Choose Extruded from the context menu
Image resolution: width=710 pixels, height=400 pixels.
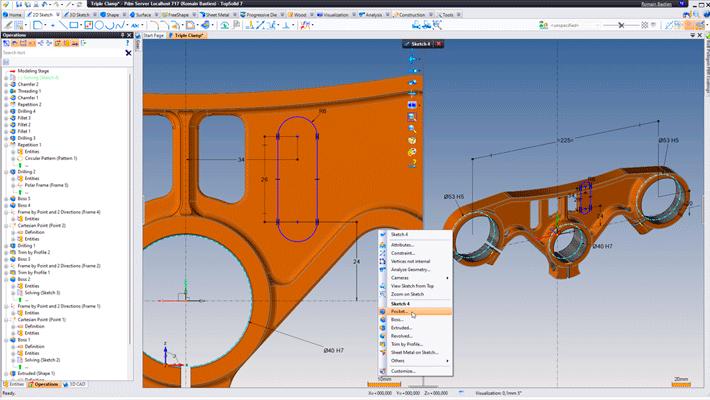point(402,327)
